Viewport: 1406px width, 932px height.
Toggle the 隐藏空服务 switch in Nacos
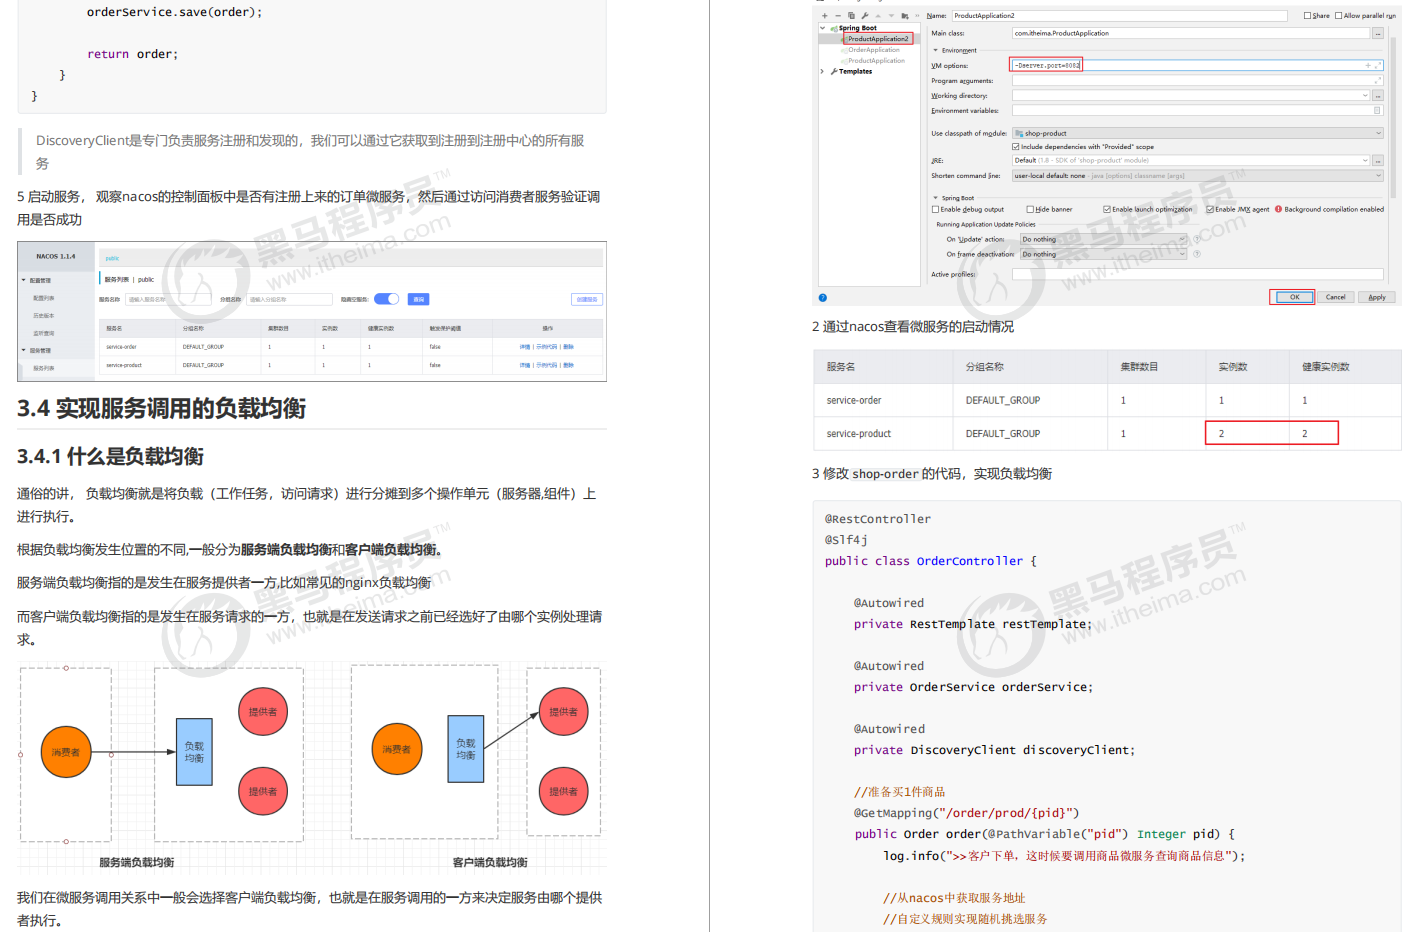(386, 299)
